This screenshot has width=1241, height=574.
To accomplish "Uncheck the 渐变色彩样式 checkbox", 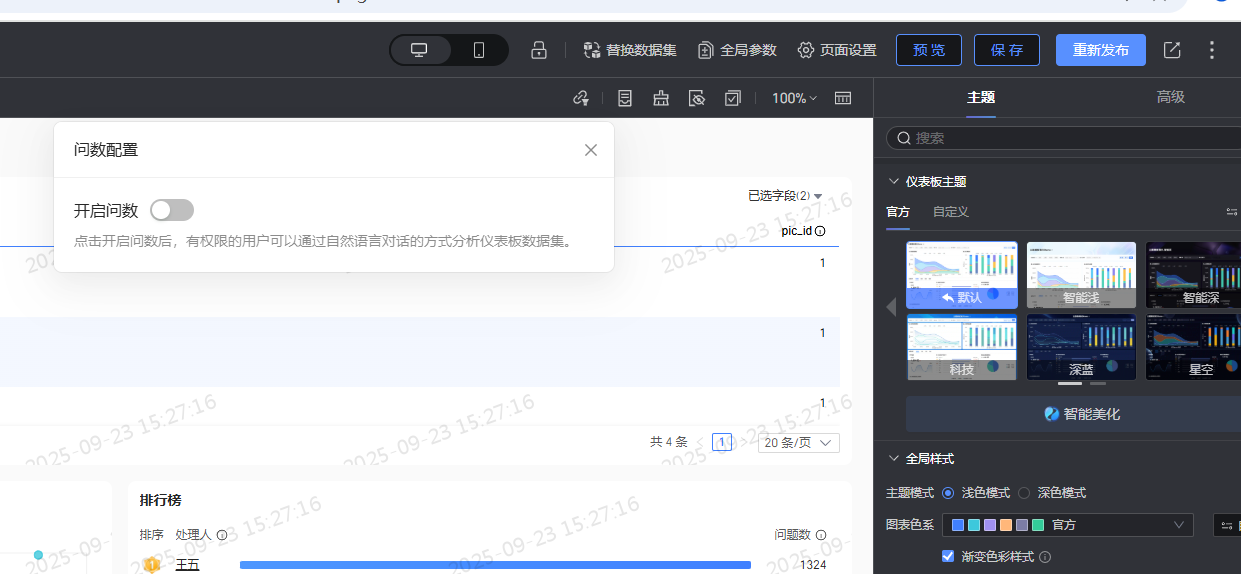I will tap(948, 556).
